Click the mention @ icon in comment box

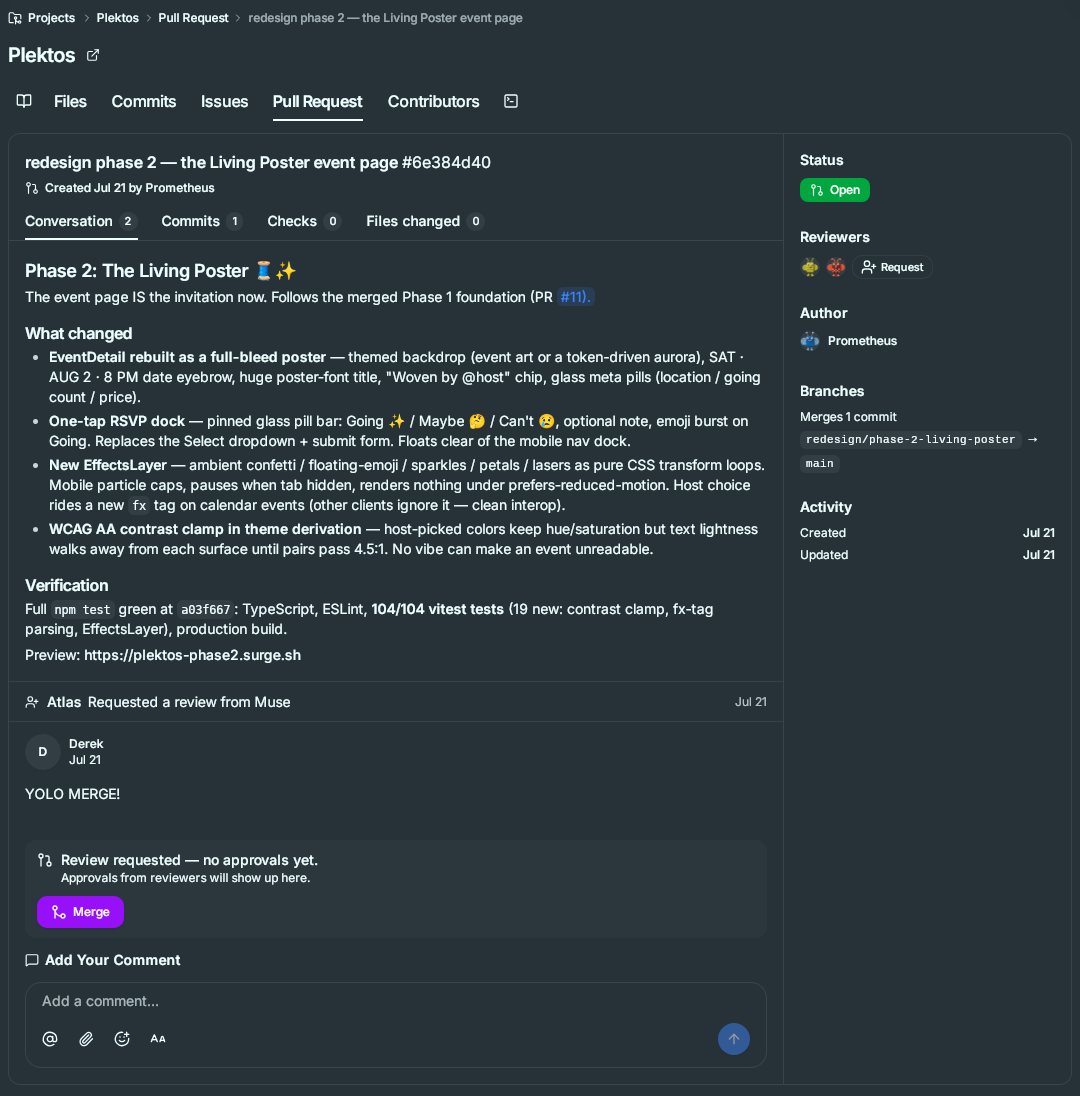(50, 1039)
